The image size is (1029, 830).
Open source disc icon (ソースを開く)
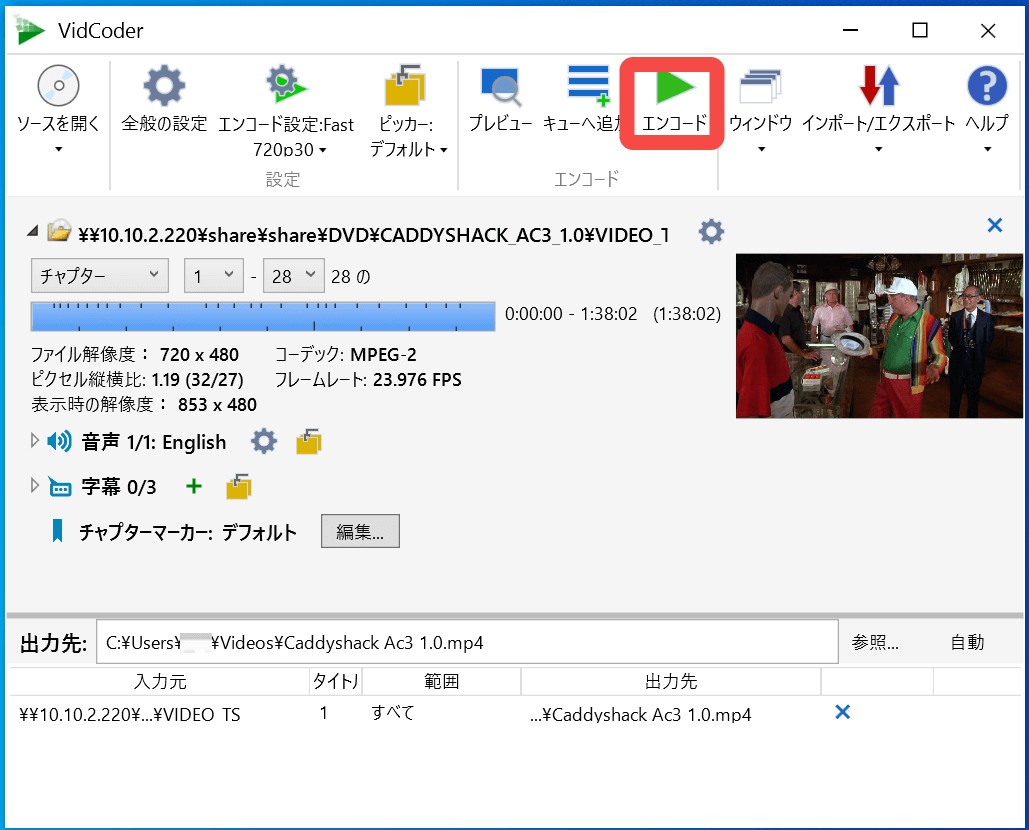58,85
